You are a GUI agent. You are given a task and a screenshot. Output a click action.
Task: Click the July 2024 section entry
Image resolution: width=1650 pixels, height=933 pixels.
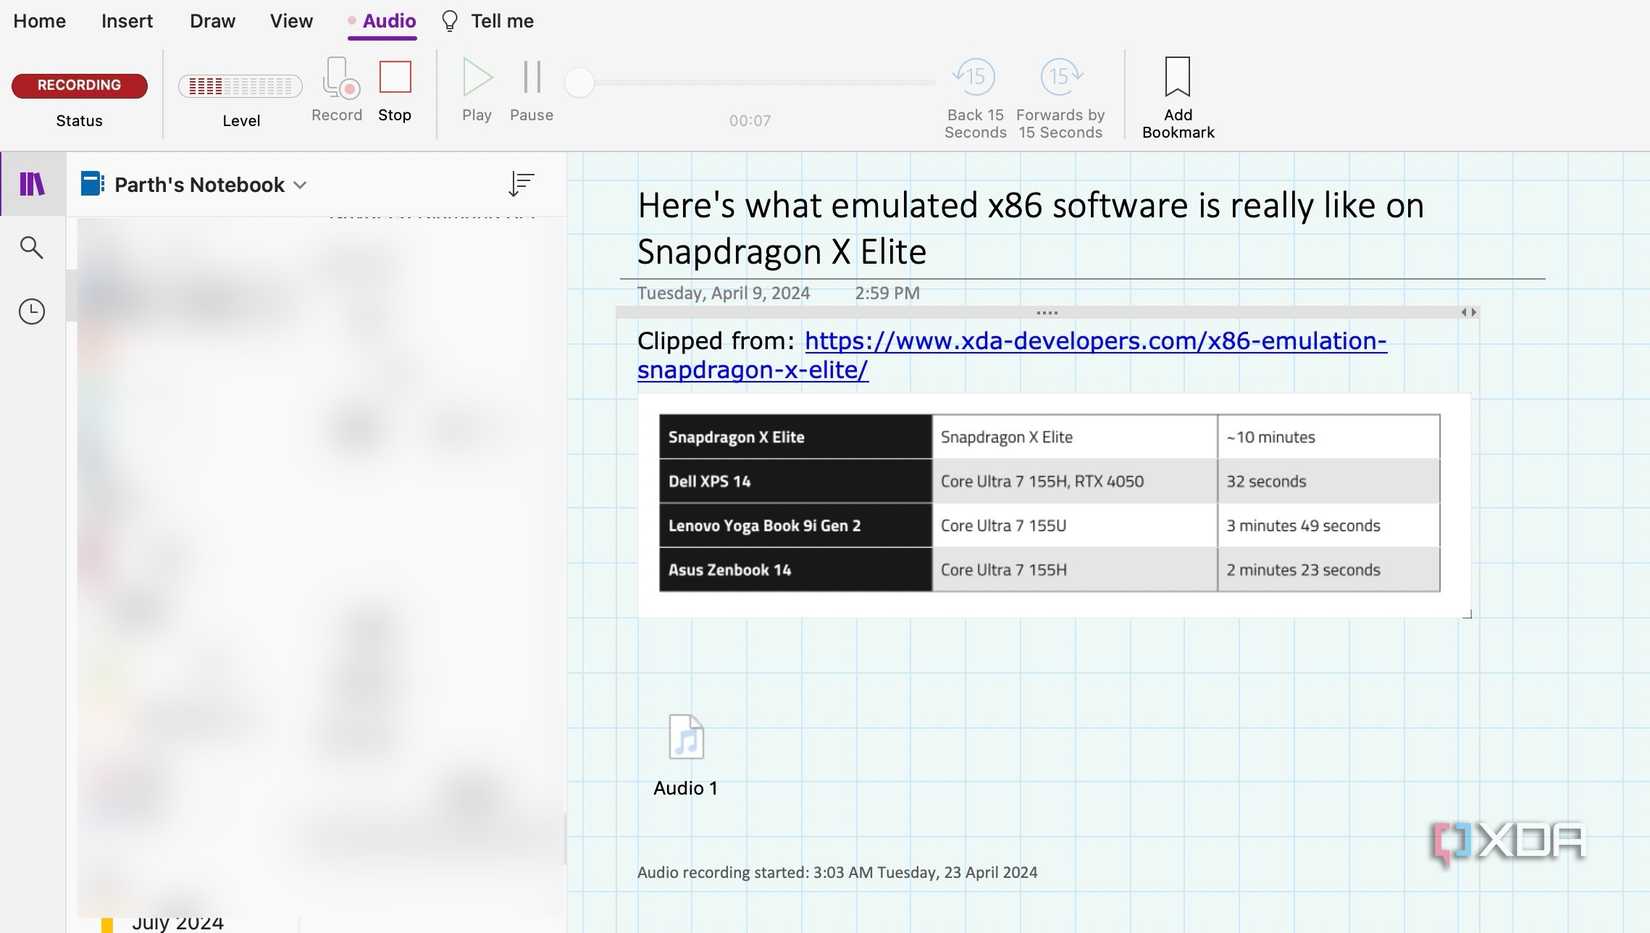pos(178,922)
